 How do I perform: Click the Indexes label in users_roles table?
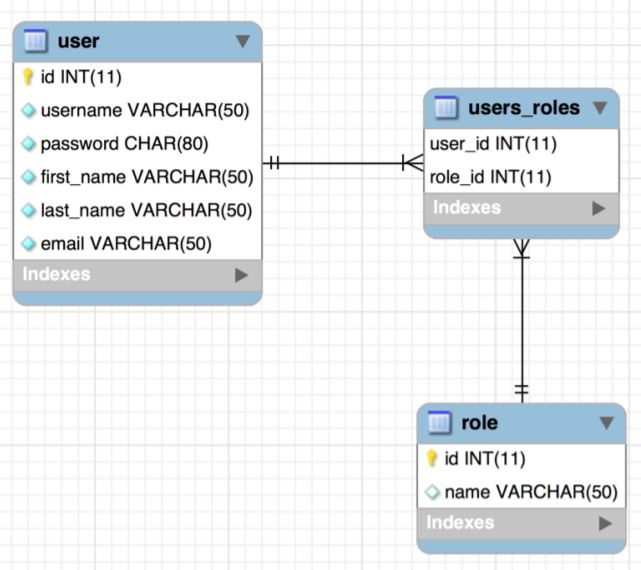tap(467, 207)
